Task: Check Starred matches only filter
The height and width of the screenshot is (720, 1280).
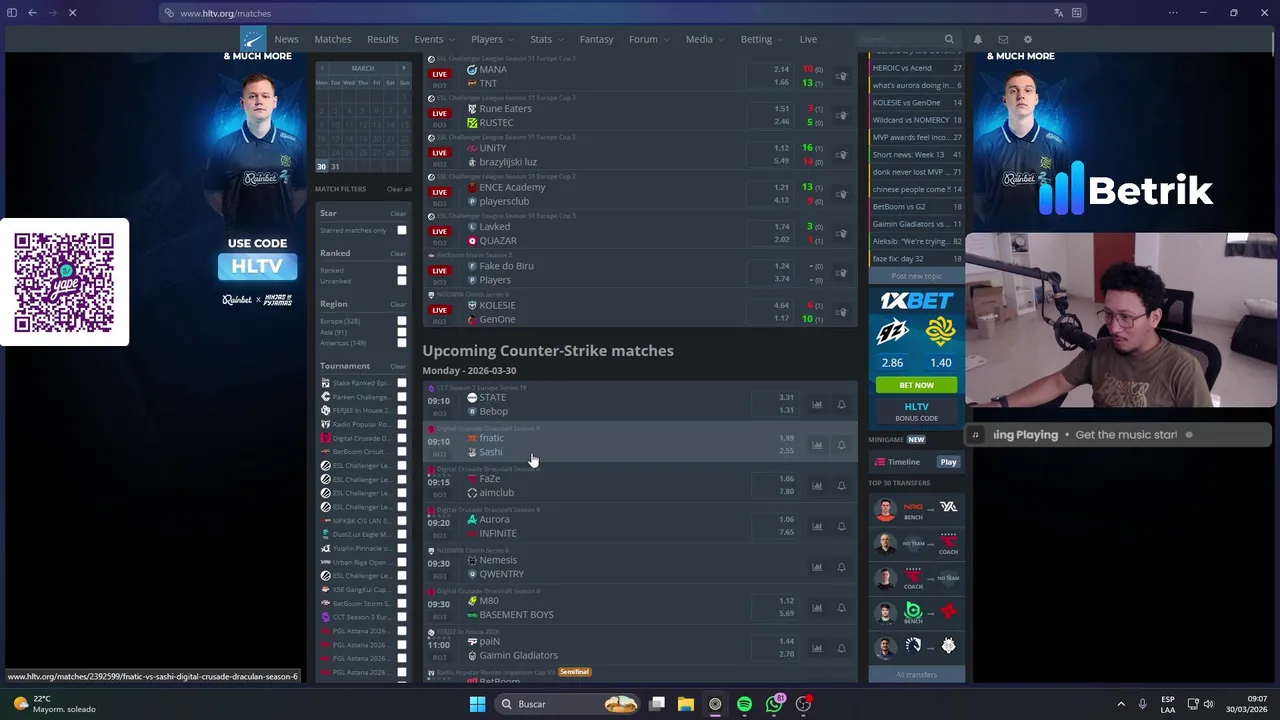Action: (402, 230)
